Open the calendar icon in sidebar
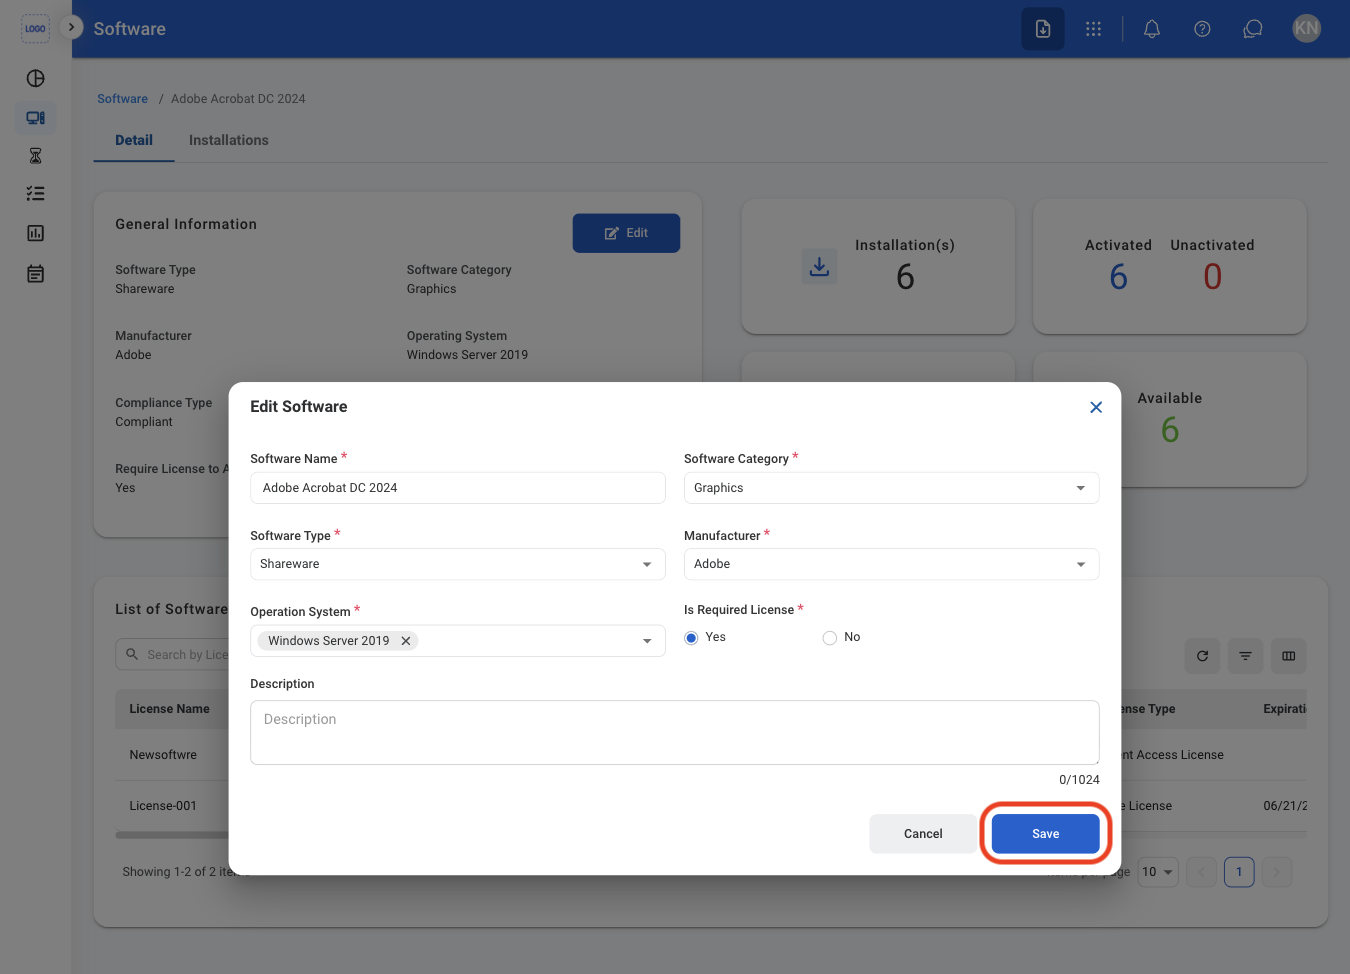Screen dimensions: 1350x974 (x=35, y=274)
